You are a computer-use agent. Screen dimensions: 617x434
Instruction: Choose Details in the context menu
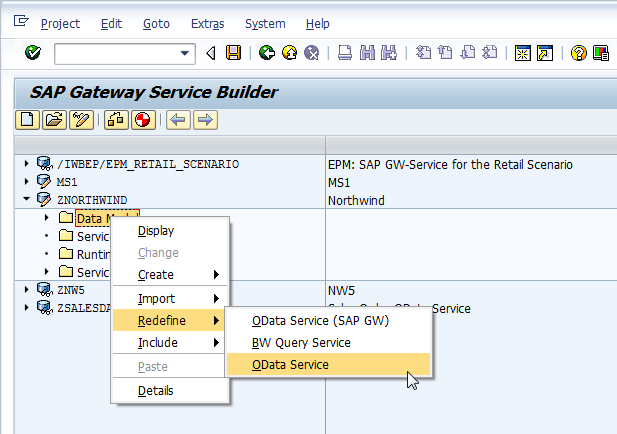[170, 391]
